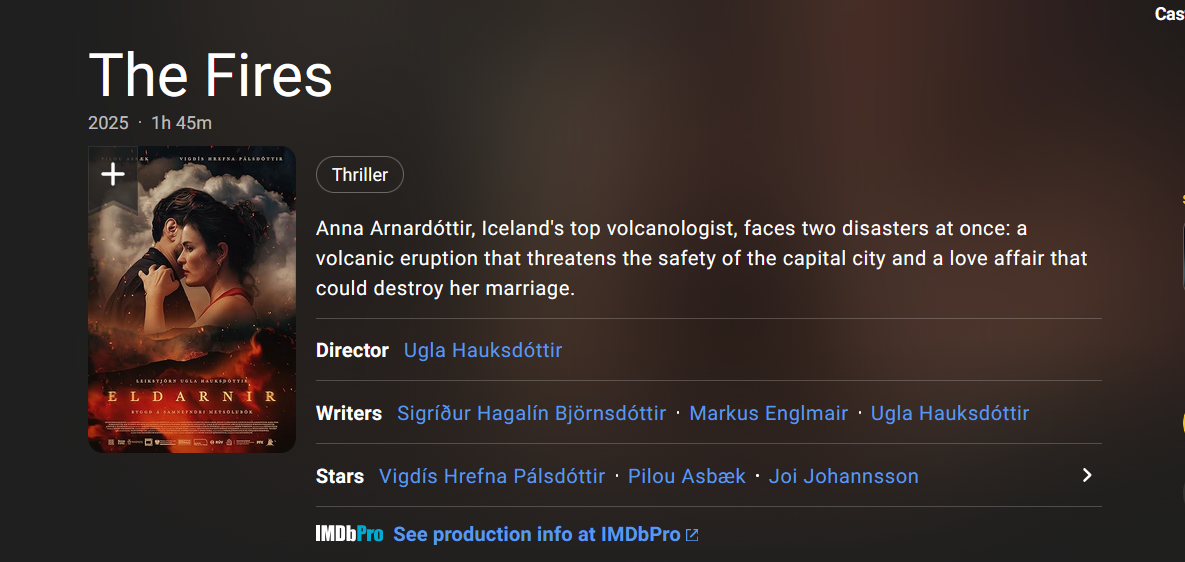Click the Stars label
The height and width of the screenshot is (562, 1185).
point(340,476)
